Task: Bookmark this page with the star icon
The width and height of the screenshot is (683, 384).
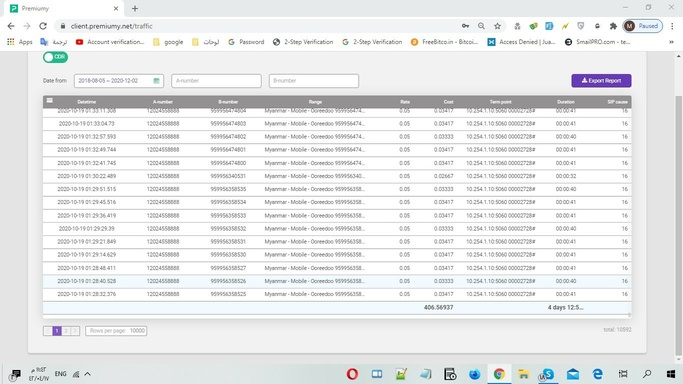Action: click(497, 26)
